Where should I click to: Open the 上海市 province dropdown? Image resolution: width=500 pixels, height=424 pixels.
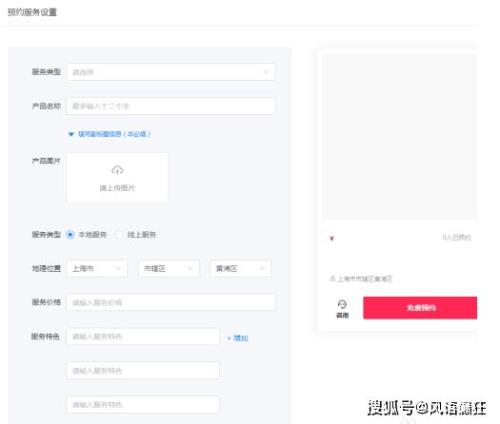click(x=97, y=269)
